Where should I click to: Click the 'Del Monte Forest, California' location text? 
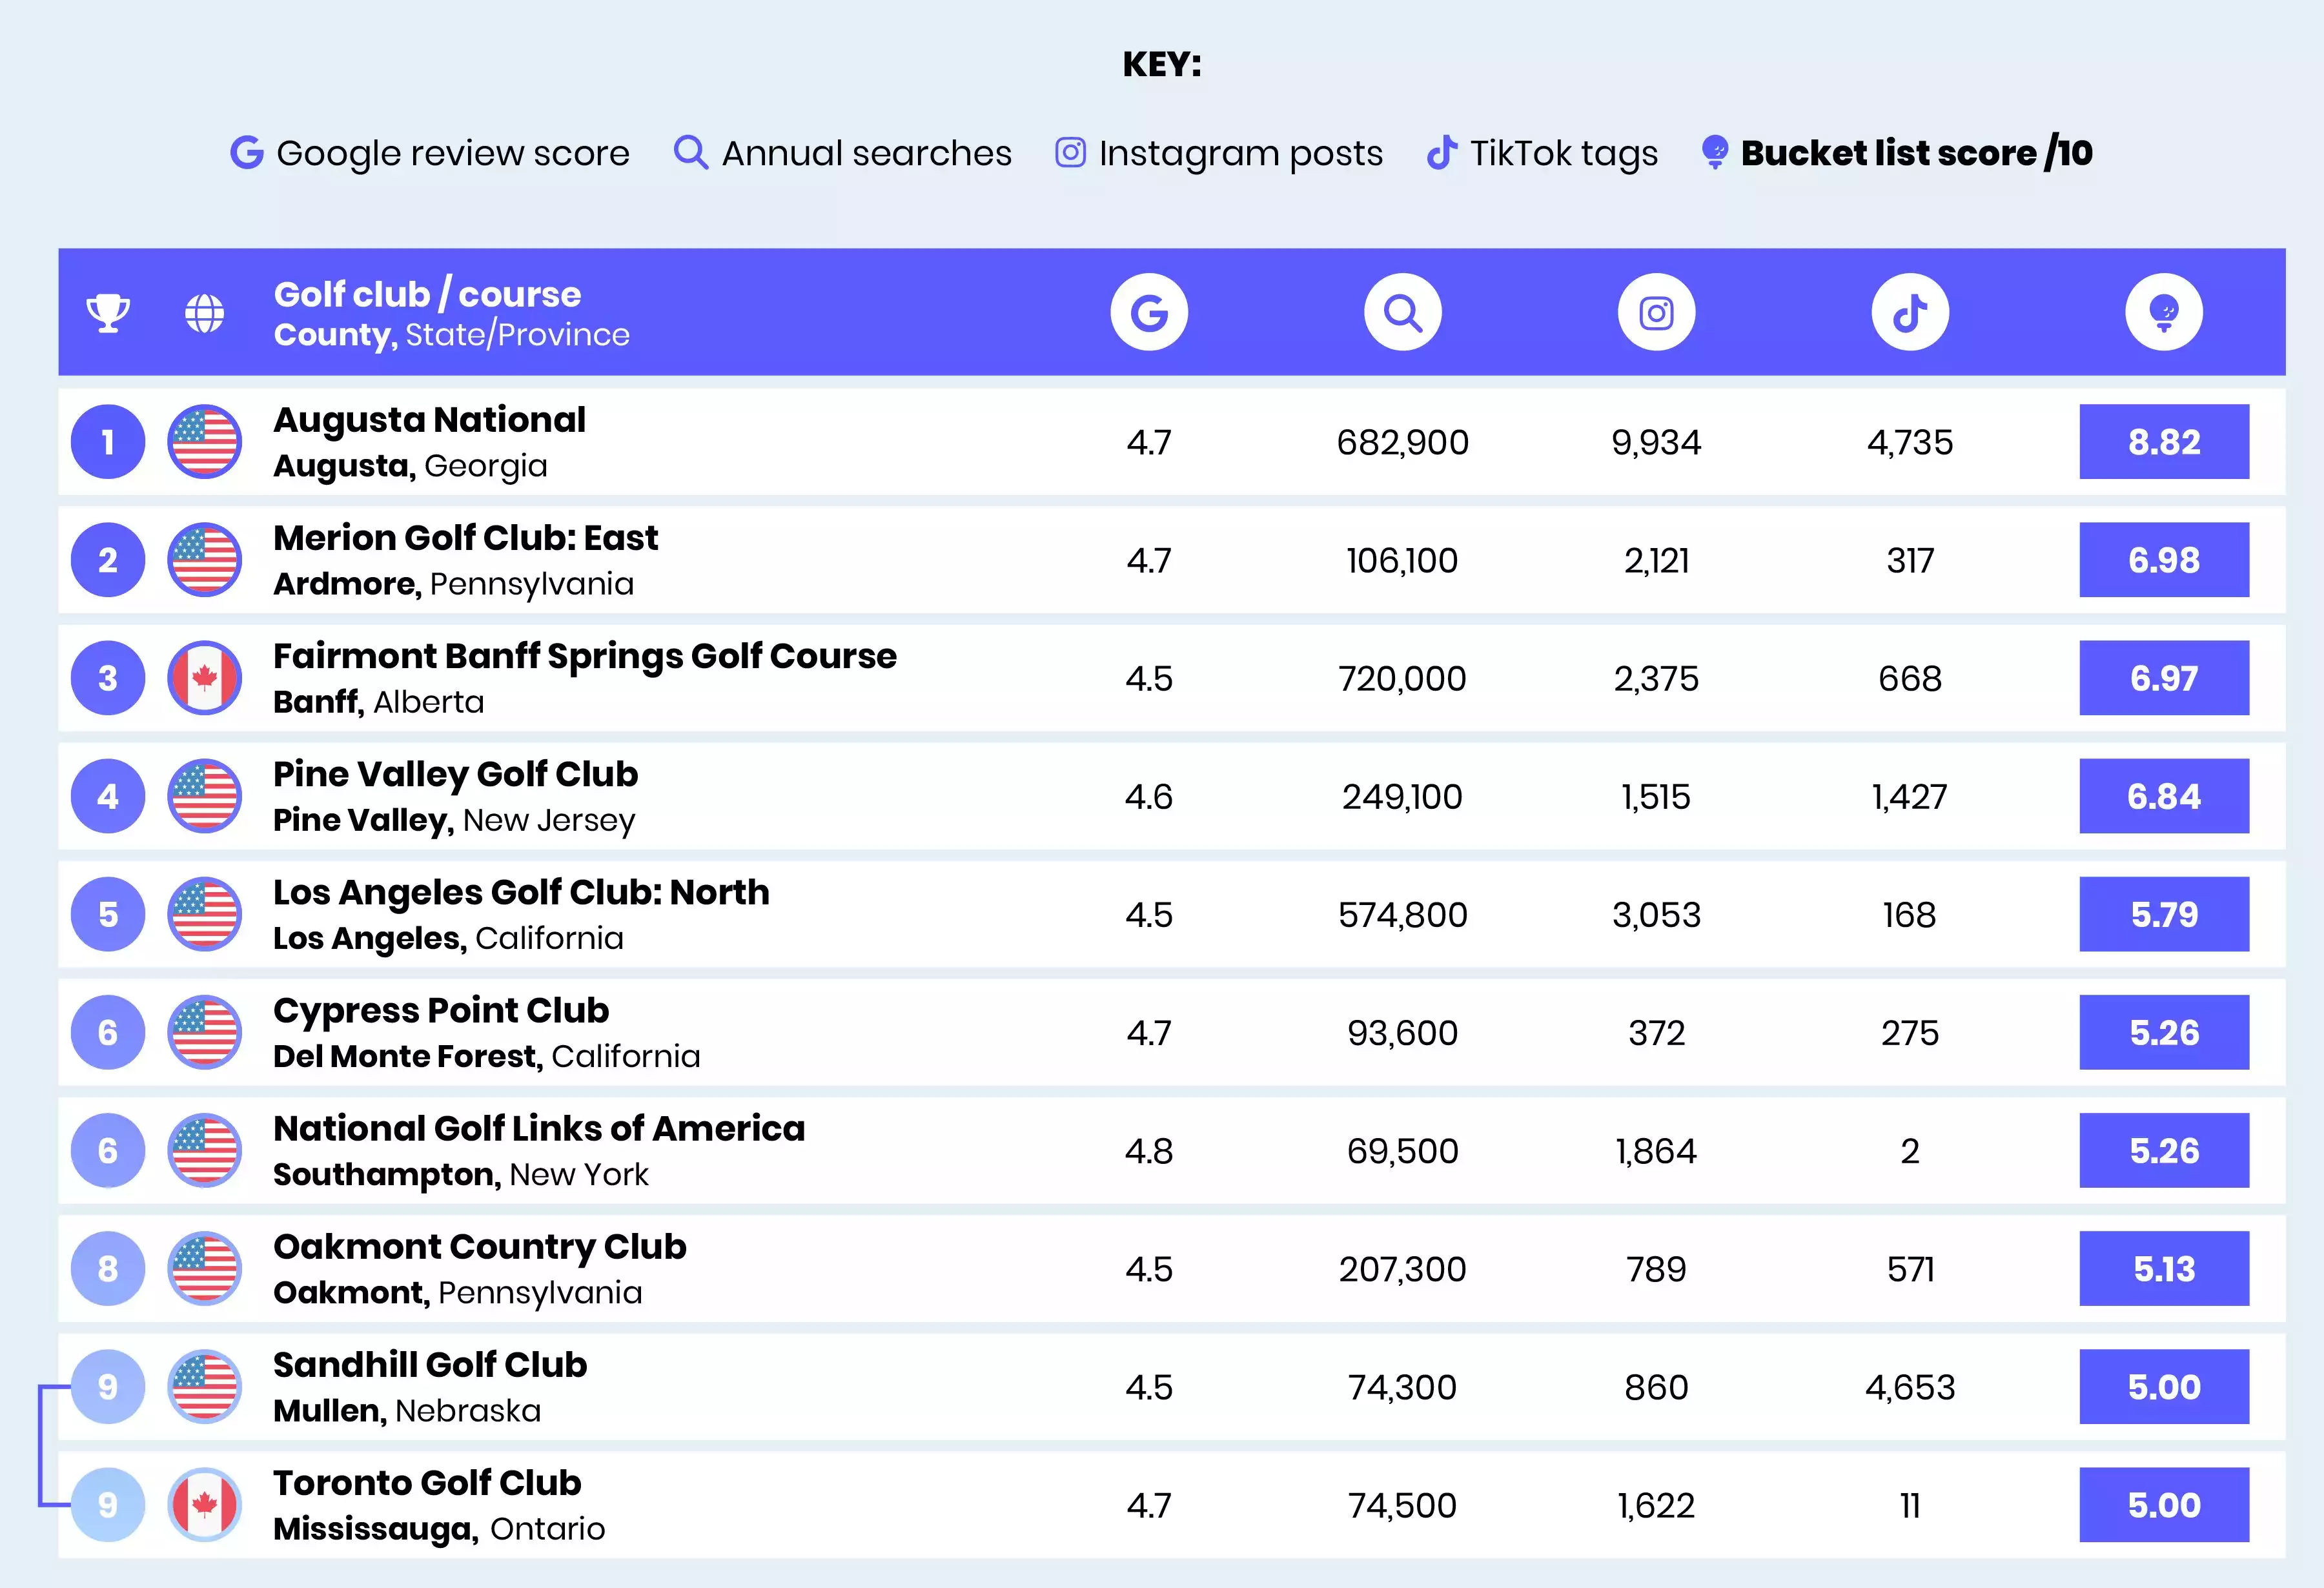tap(487, 1057)
